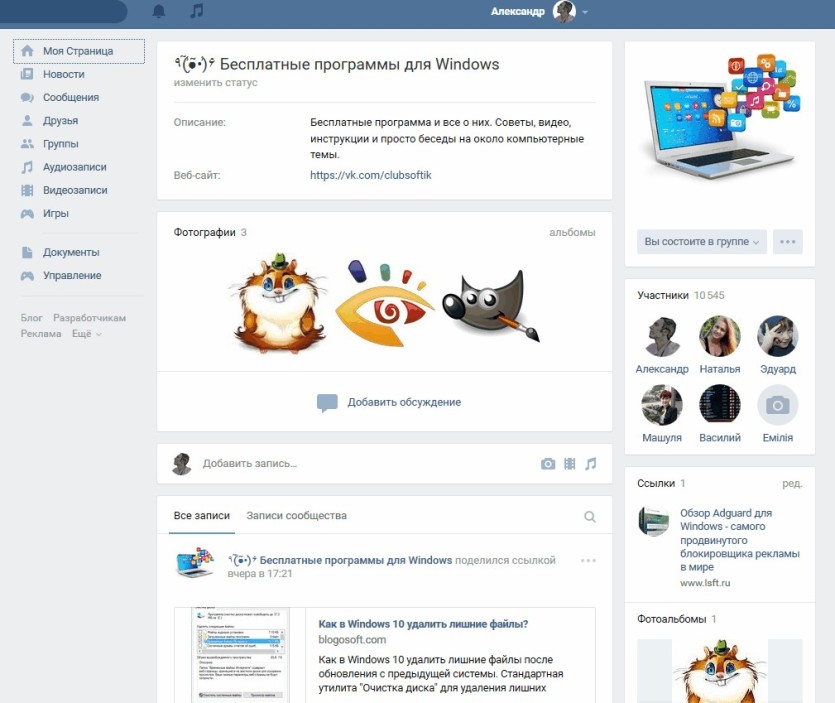Open Видеозаписи in left menu
This screenshot has width=835, height=703.
click(x=75, y=190)
